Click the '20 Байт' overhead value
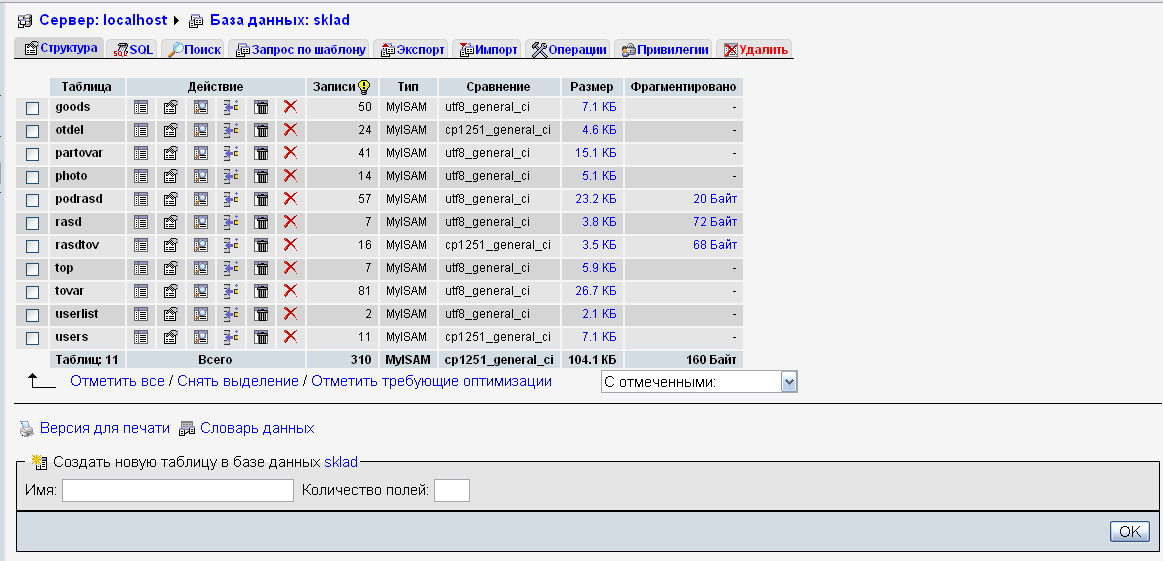1163x561 pixels. [715, 199]
